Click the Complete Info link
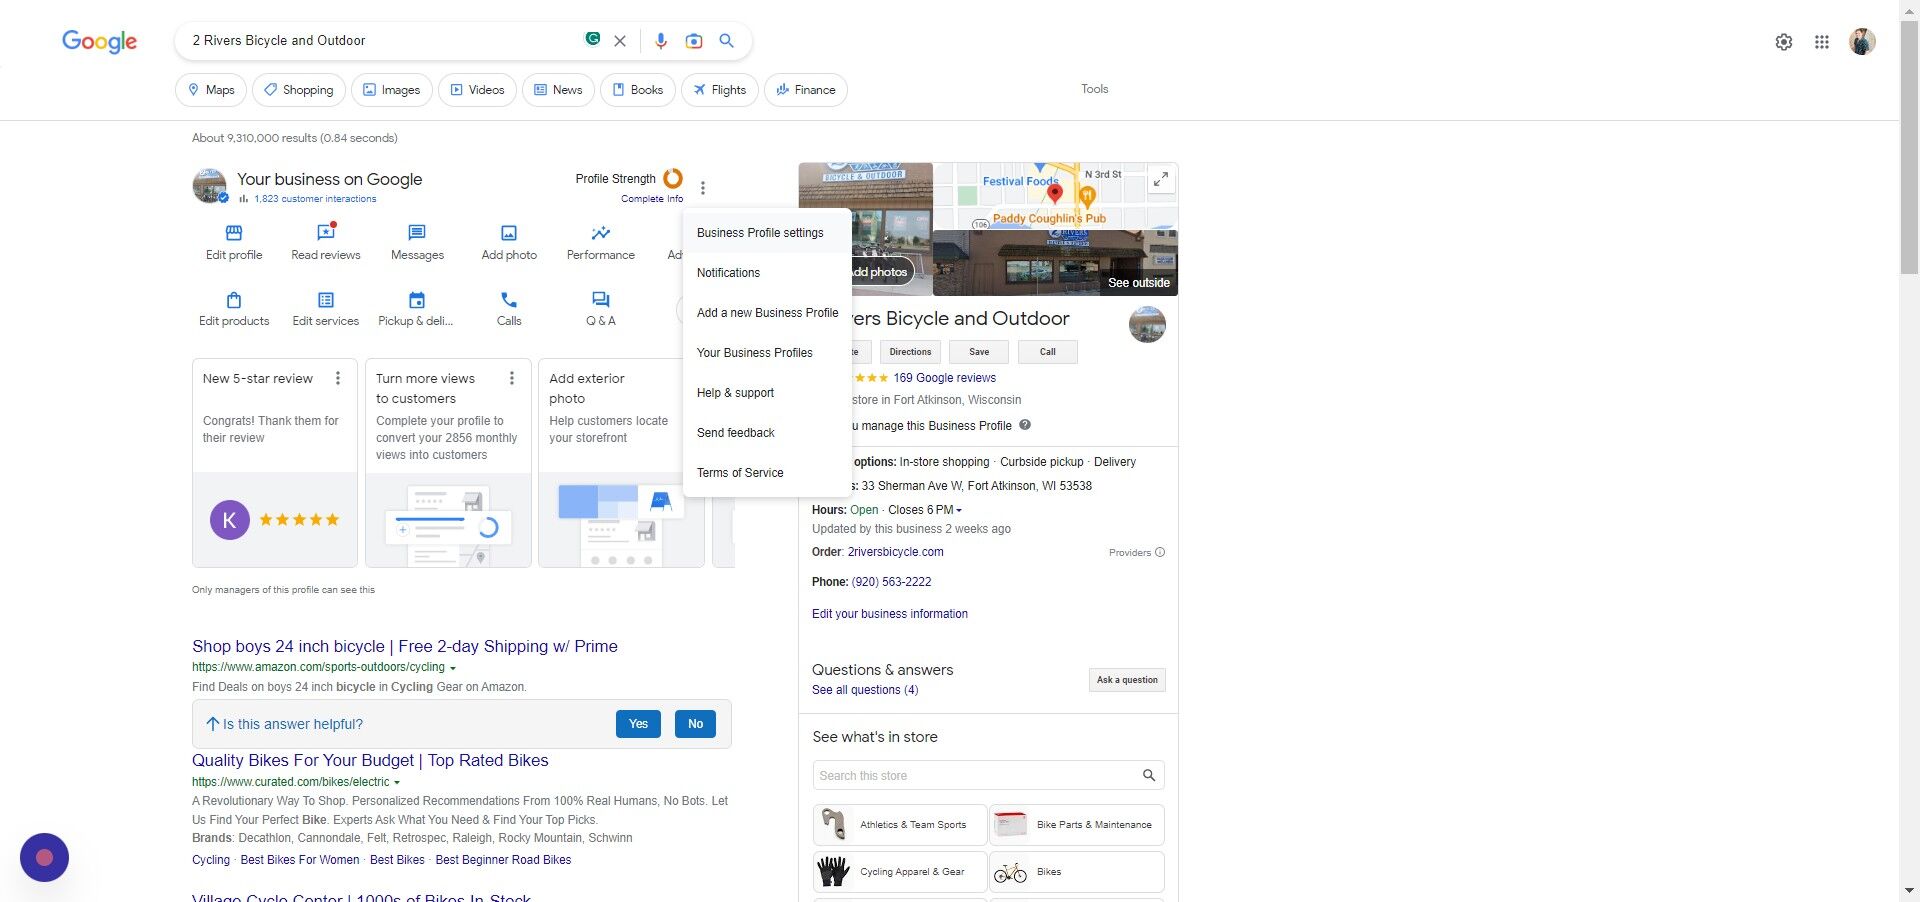 pos(652,199)
